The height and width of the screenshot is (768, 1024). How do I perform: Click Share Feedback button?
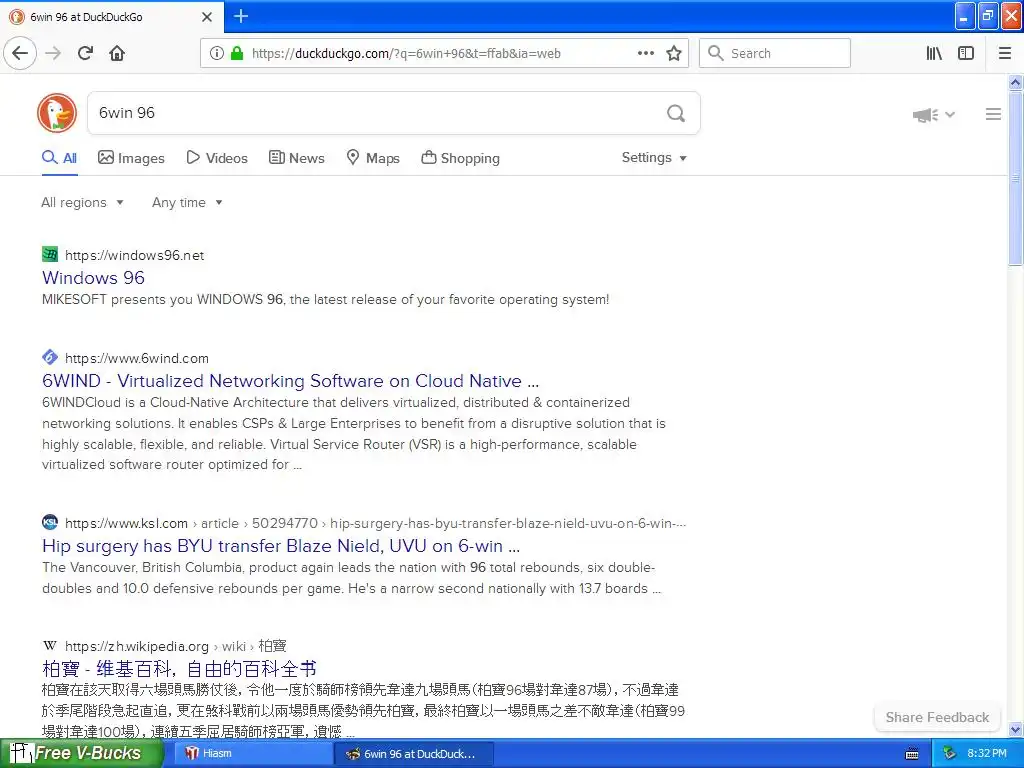[937, 717]
